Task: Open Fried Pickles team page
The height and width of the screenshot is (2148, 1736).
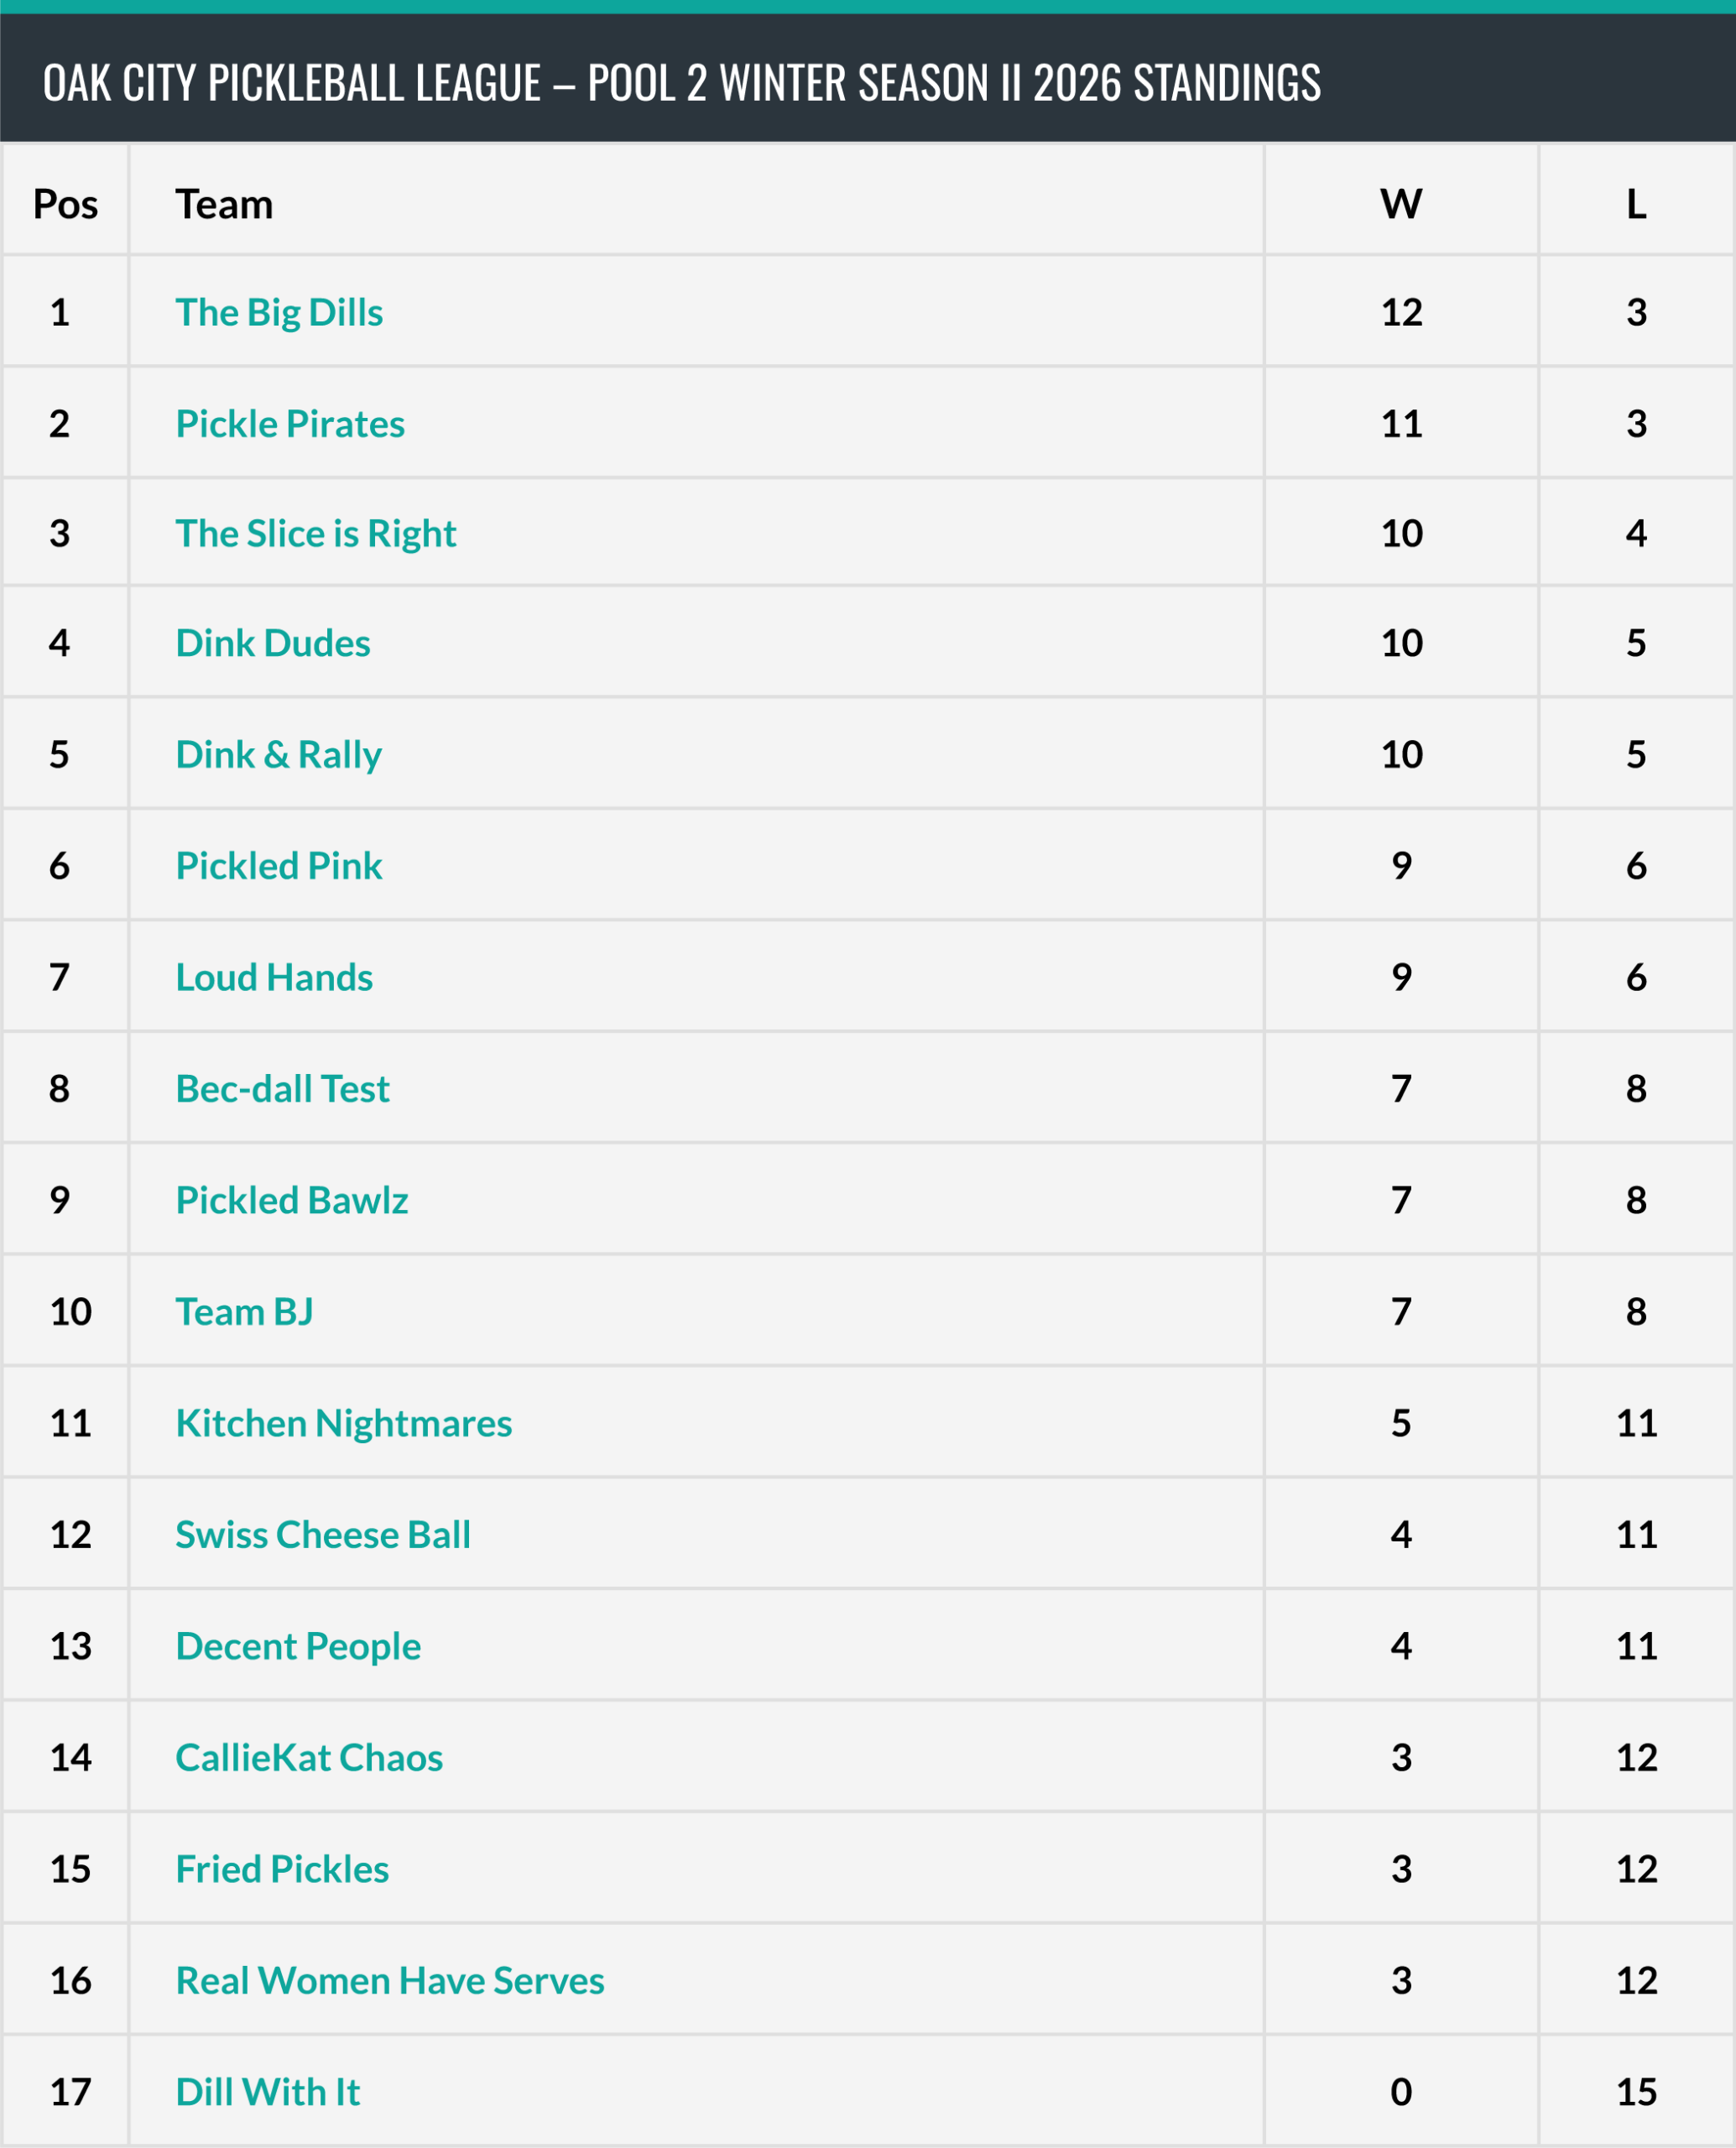Action: click(282, 1869)
